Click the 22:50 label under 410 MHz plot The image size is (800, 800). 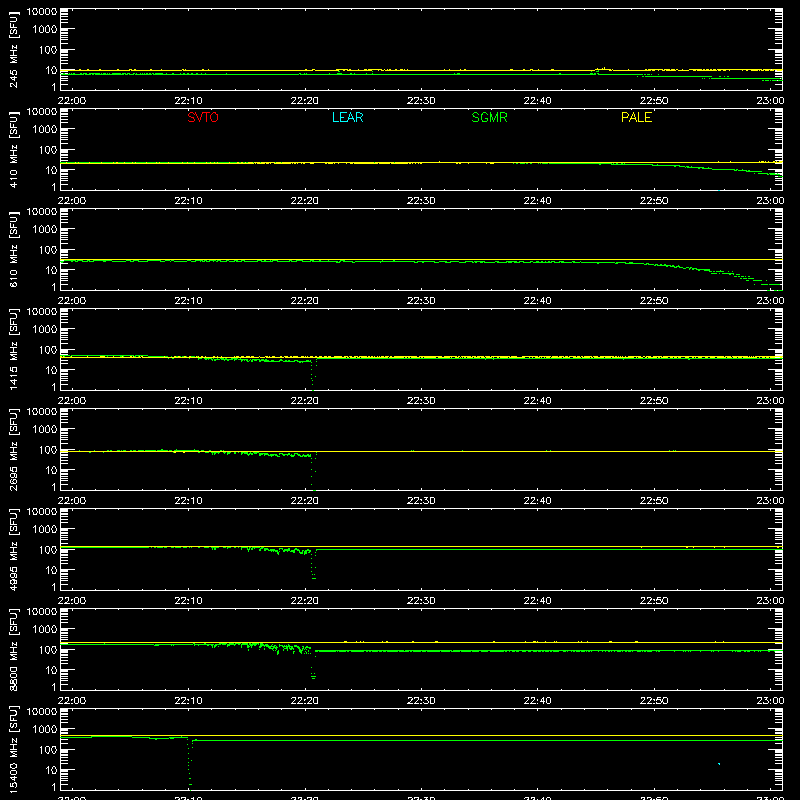(654, 201)
